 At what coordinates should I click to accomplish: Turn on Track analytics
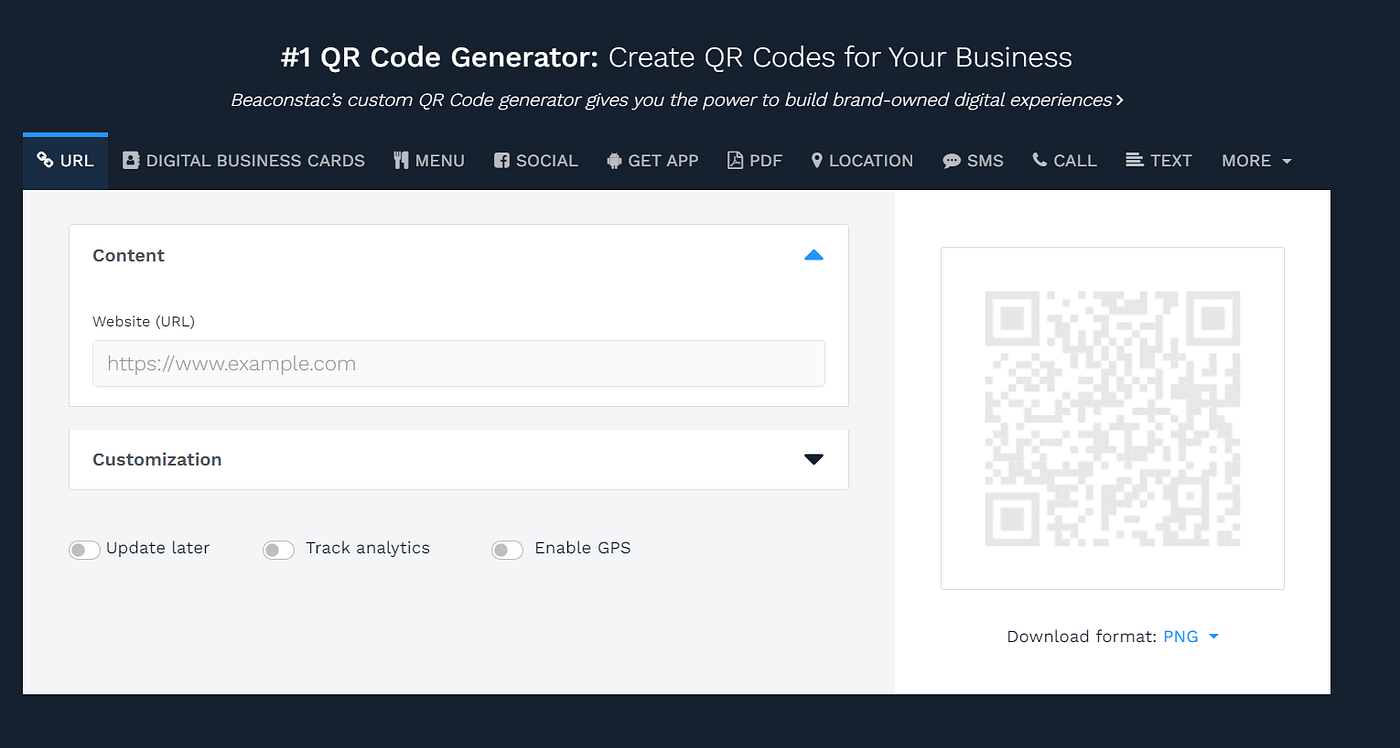click(278, 549)
